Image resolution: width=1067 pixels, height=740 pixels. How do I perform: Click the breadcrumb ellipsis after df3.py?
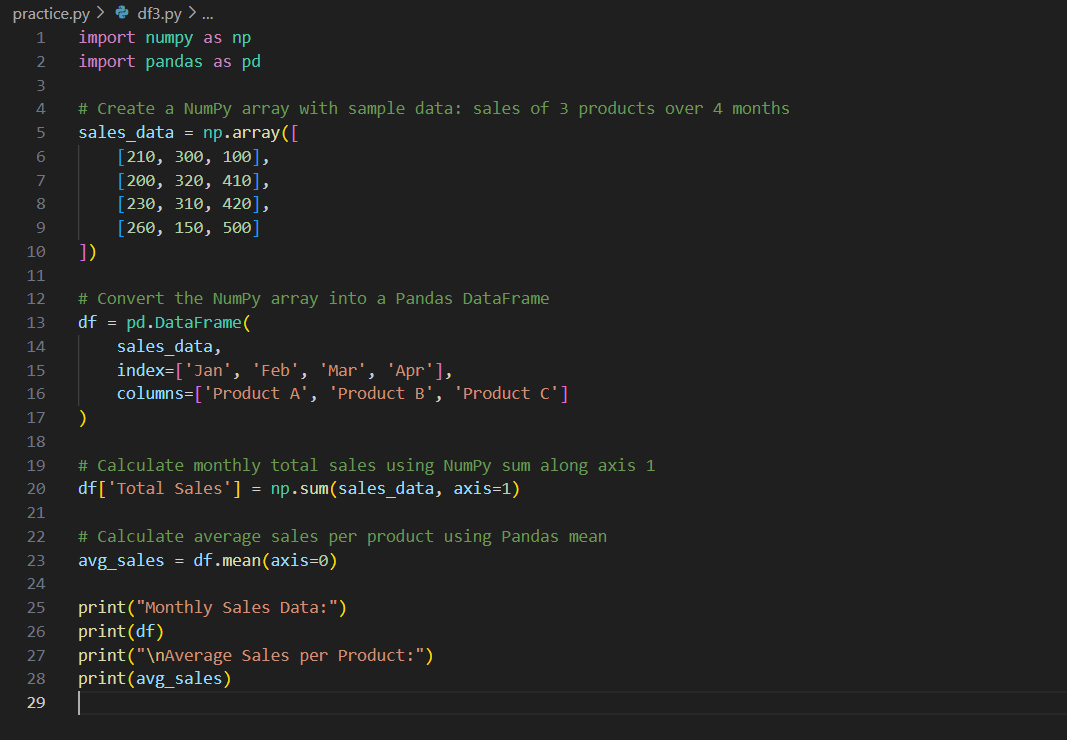(208, 14)
